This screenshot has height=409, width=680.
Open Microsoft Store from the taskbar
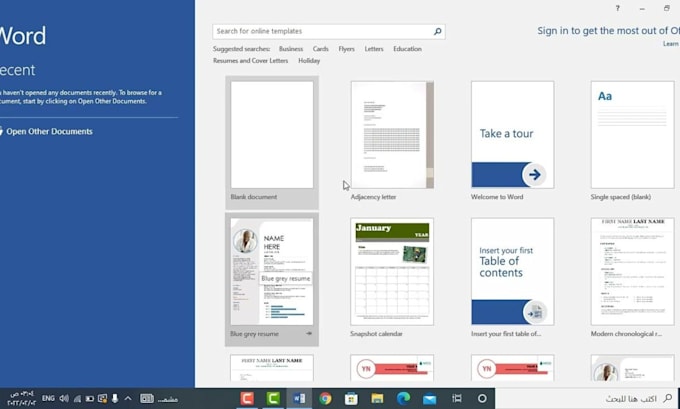(351, 398)
